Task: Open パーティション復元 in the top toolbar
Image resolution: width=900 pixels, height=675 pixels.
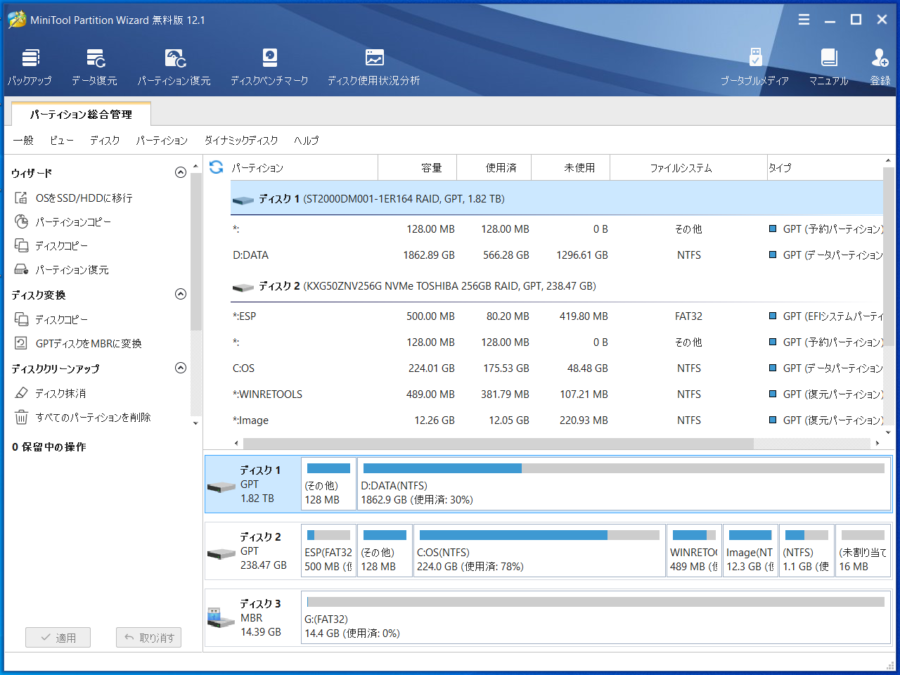Action: [173, 66]
